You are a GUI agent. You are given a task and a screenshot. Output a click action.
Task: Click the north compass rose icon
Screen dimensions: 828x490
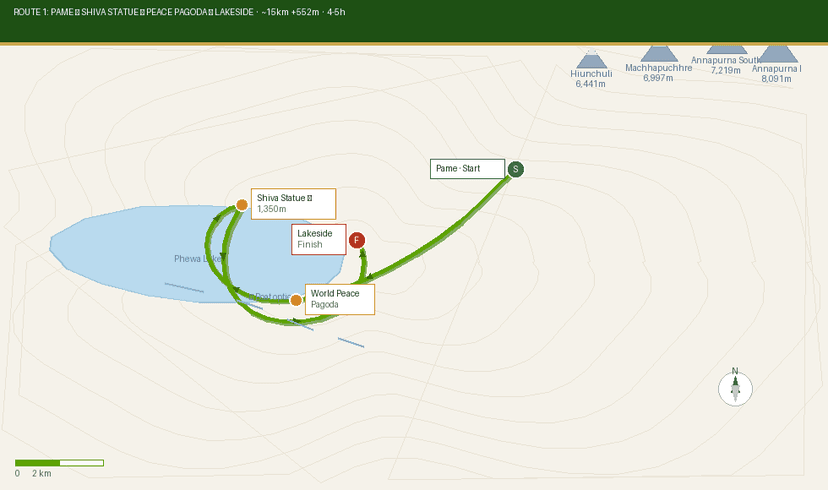coord(735,388)
